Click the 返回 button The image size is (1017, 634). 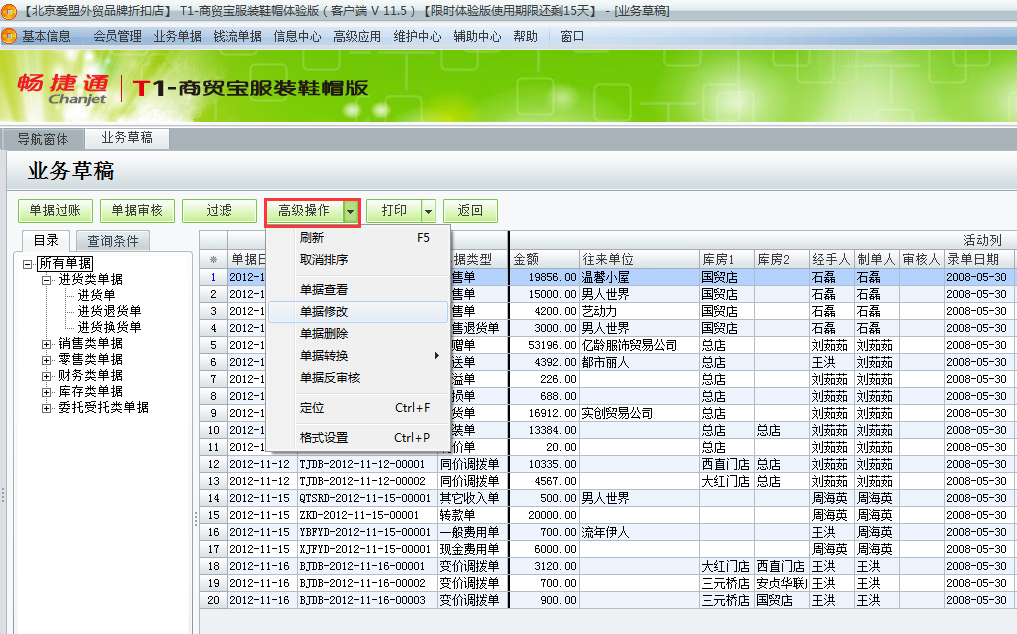coord(470,210)
